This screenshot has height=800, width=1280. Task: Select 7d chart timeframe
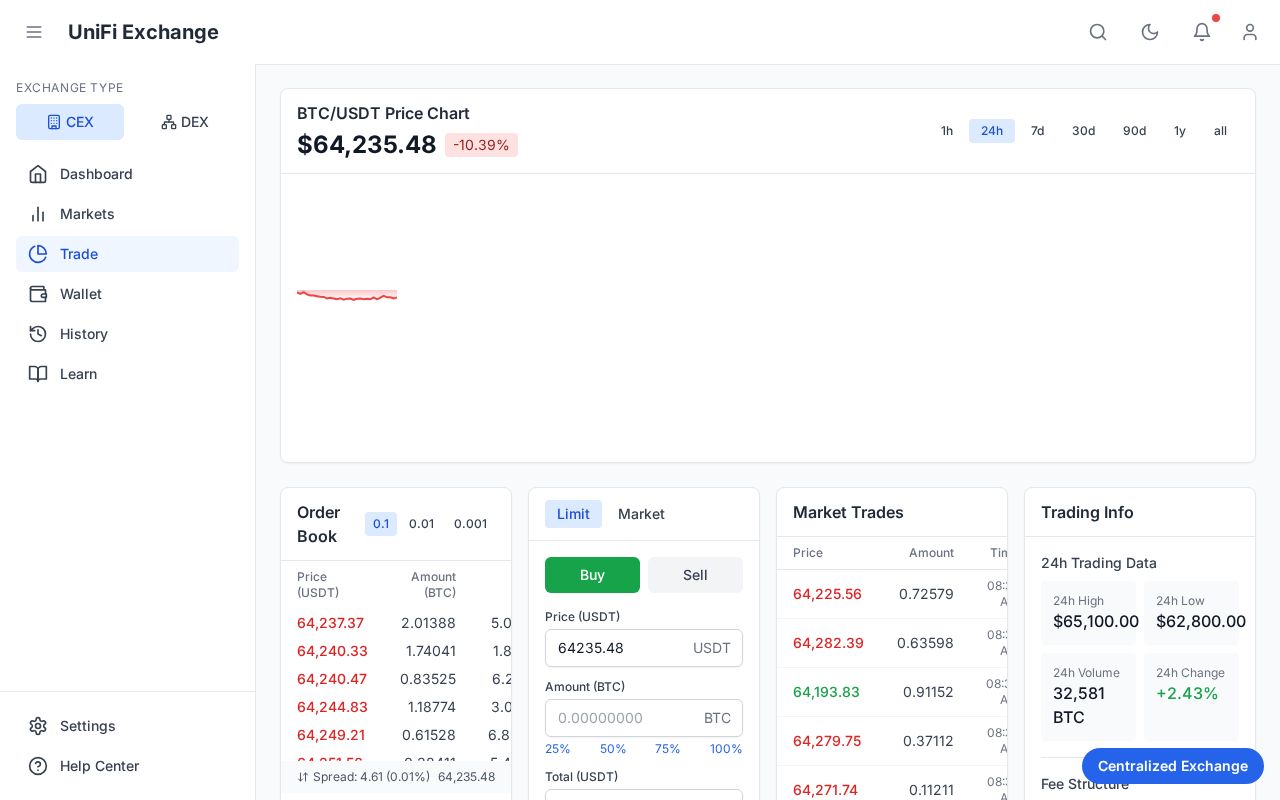[x=1038, y=131]
